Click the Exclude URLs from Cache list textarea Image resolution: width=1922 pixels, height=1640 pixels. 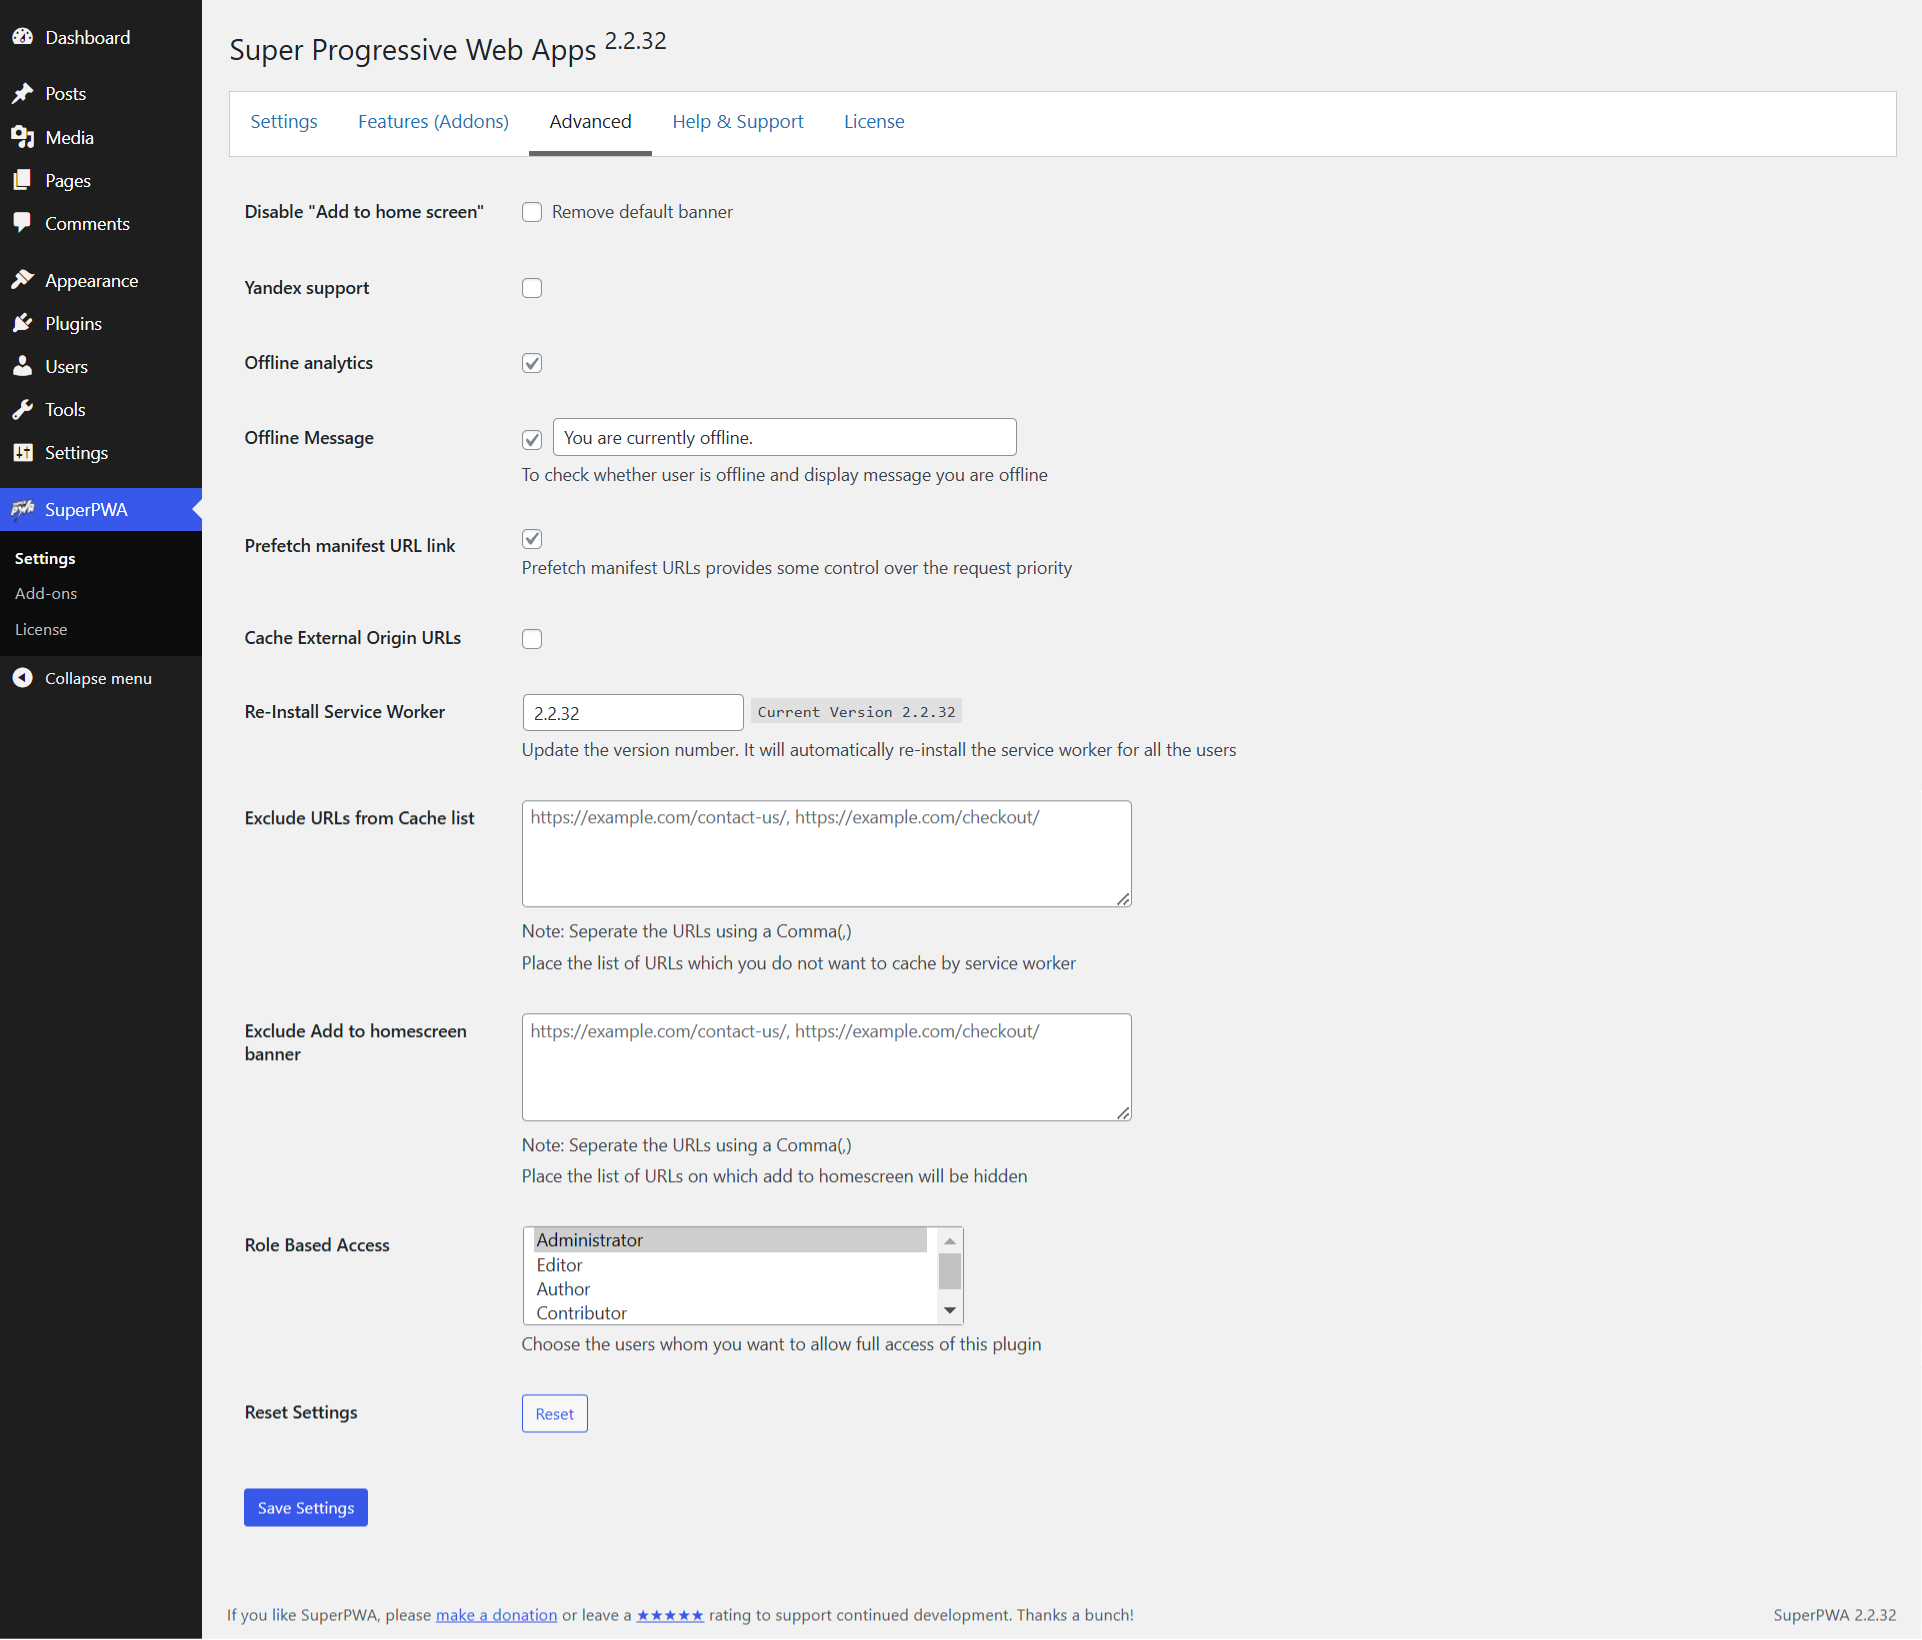827,853
